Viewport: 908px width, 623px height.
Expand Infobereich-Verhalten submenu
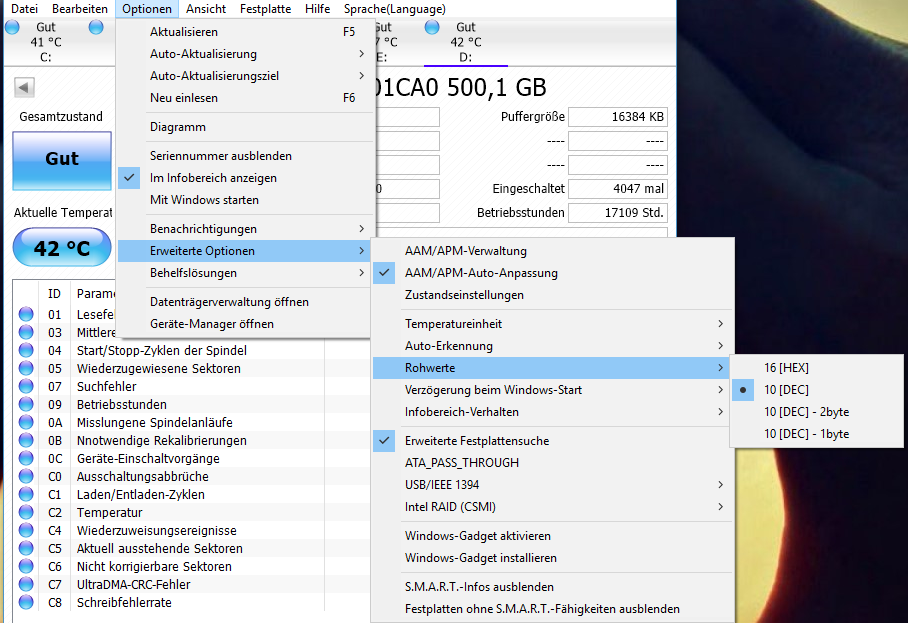coord(552,412)
